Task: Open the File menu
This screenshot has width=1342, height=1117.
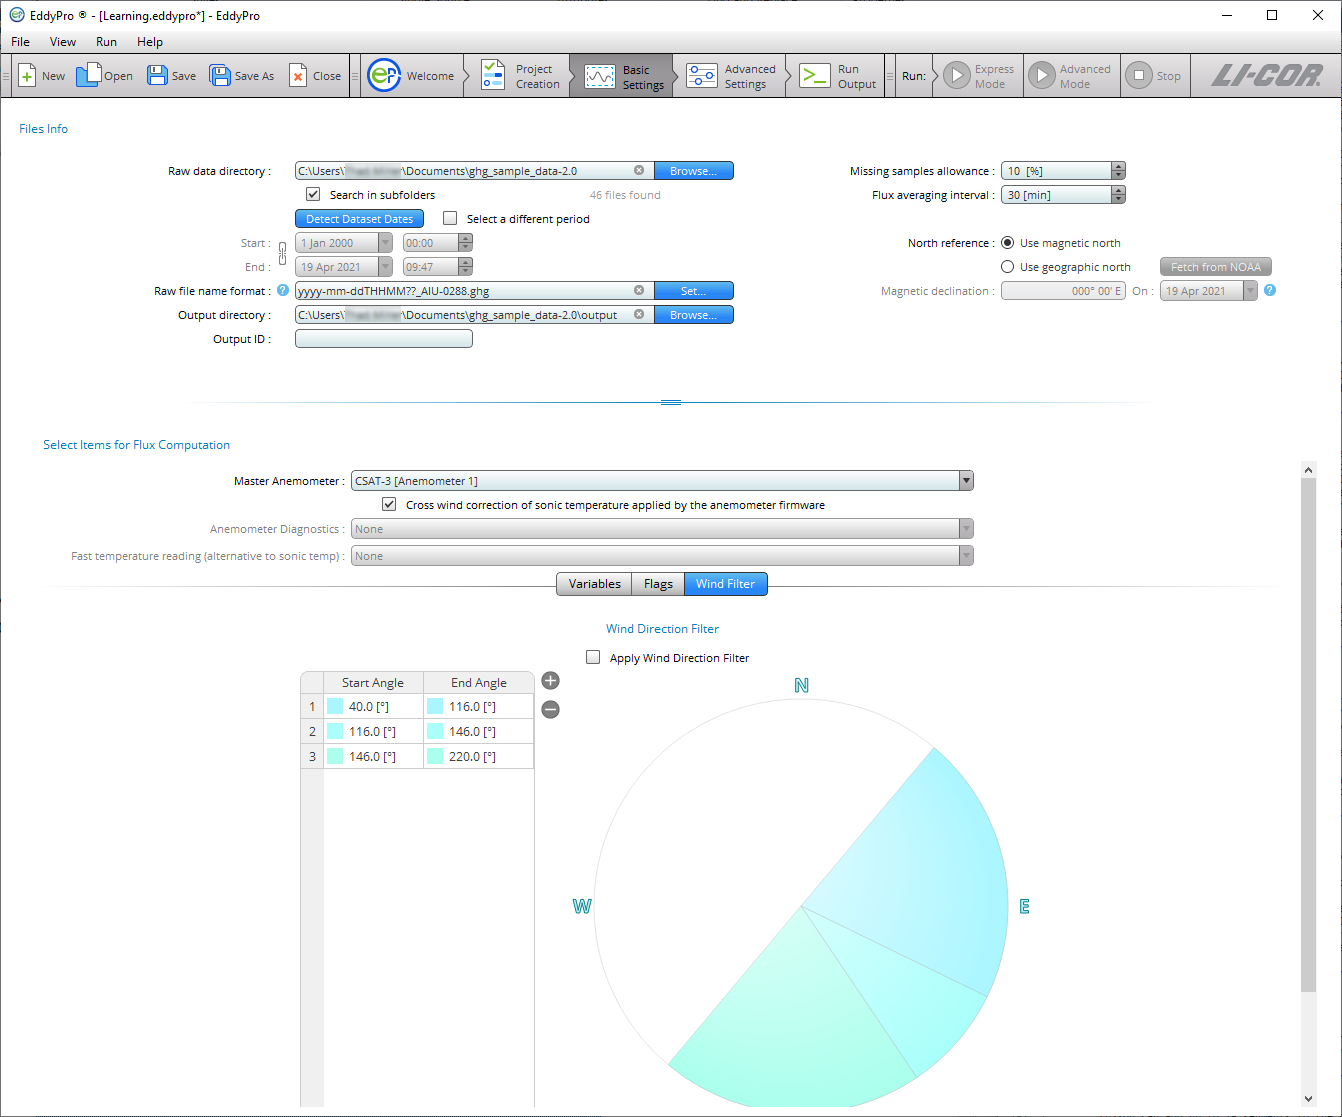Action: click(x=20, y=42)
